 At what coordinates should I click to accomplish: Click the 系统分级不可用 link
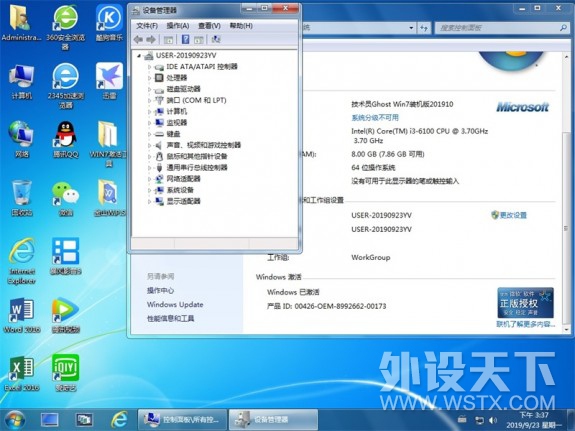point(375,118)
